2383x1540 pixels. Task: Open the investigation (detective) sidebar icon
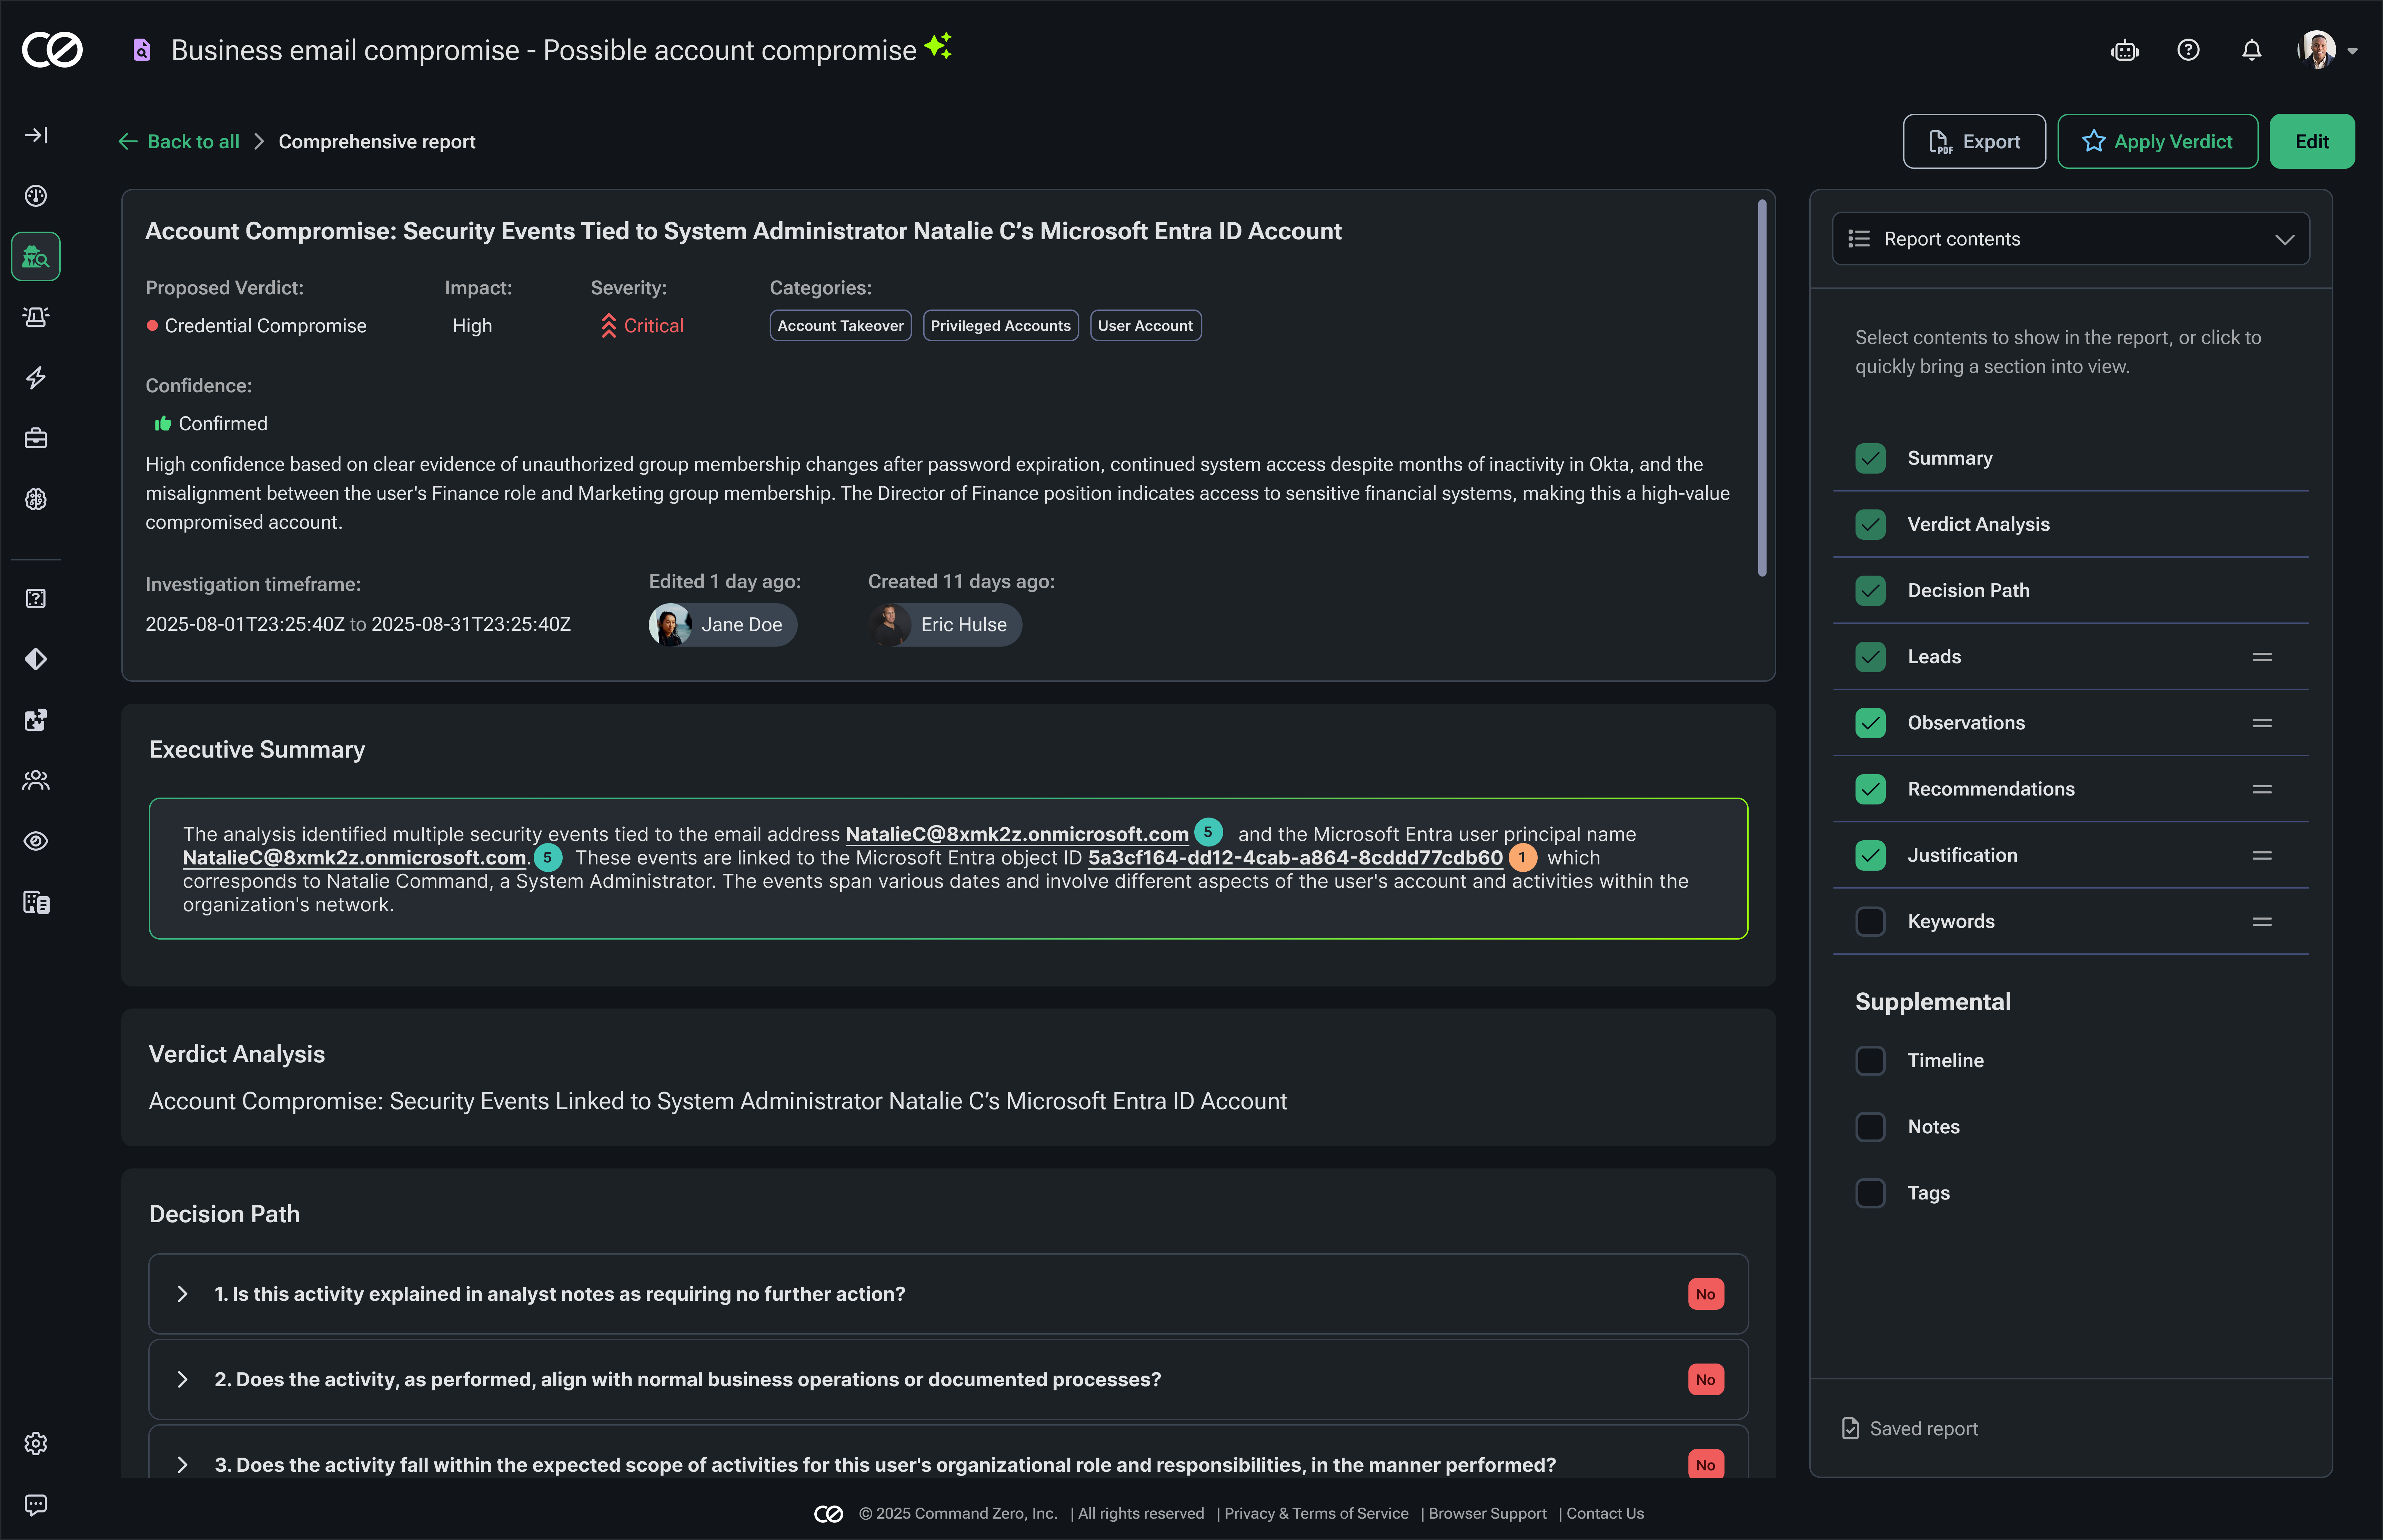[36, 256]
